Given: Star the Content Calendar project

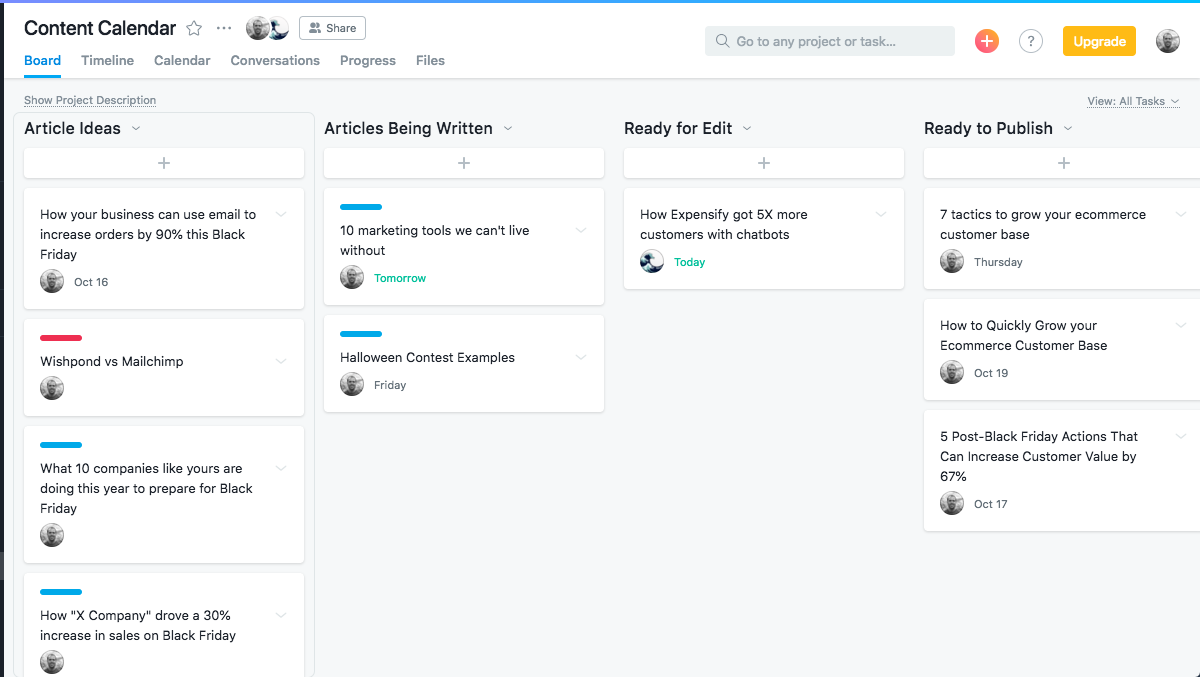Looking at the screenshot, I should [x=194, y=28].
